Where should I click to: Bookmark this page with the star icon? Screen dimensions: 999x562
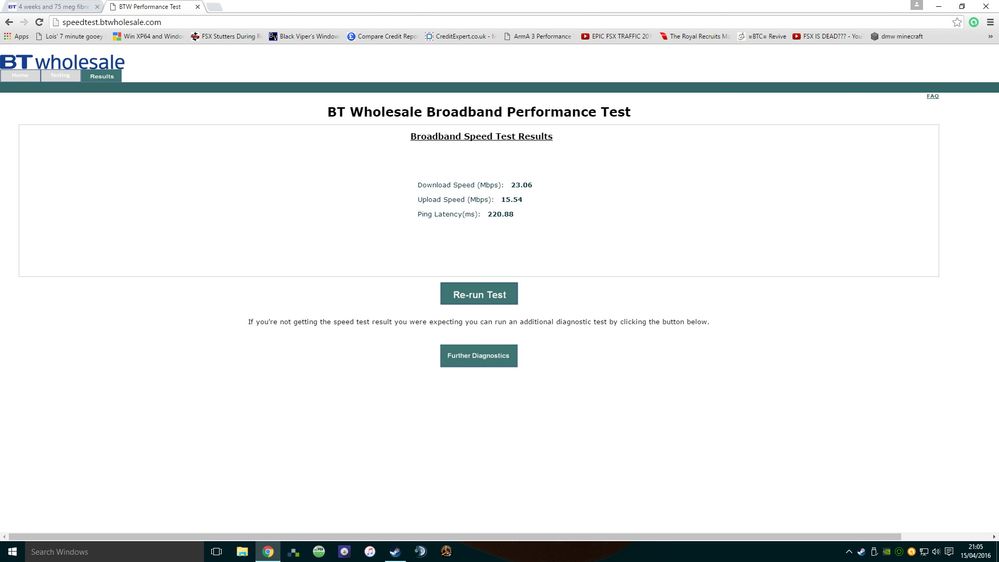[957, 22]
